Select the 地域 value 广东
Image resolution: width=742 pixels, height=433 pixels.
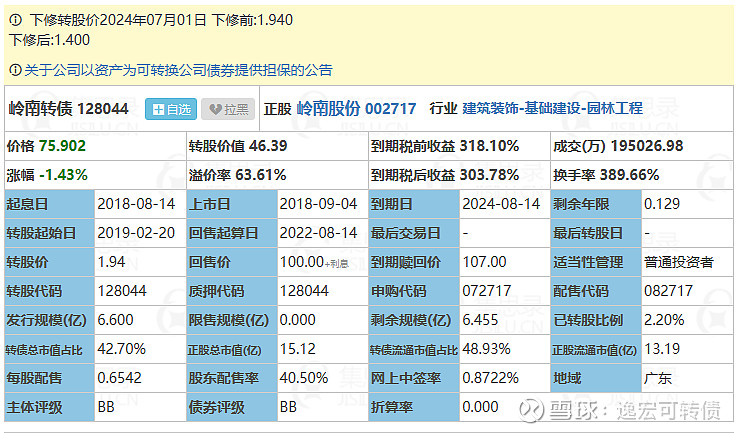pyautogui.click(x=658, y=379)
